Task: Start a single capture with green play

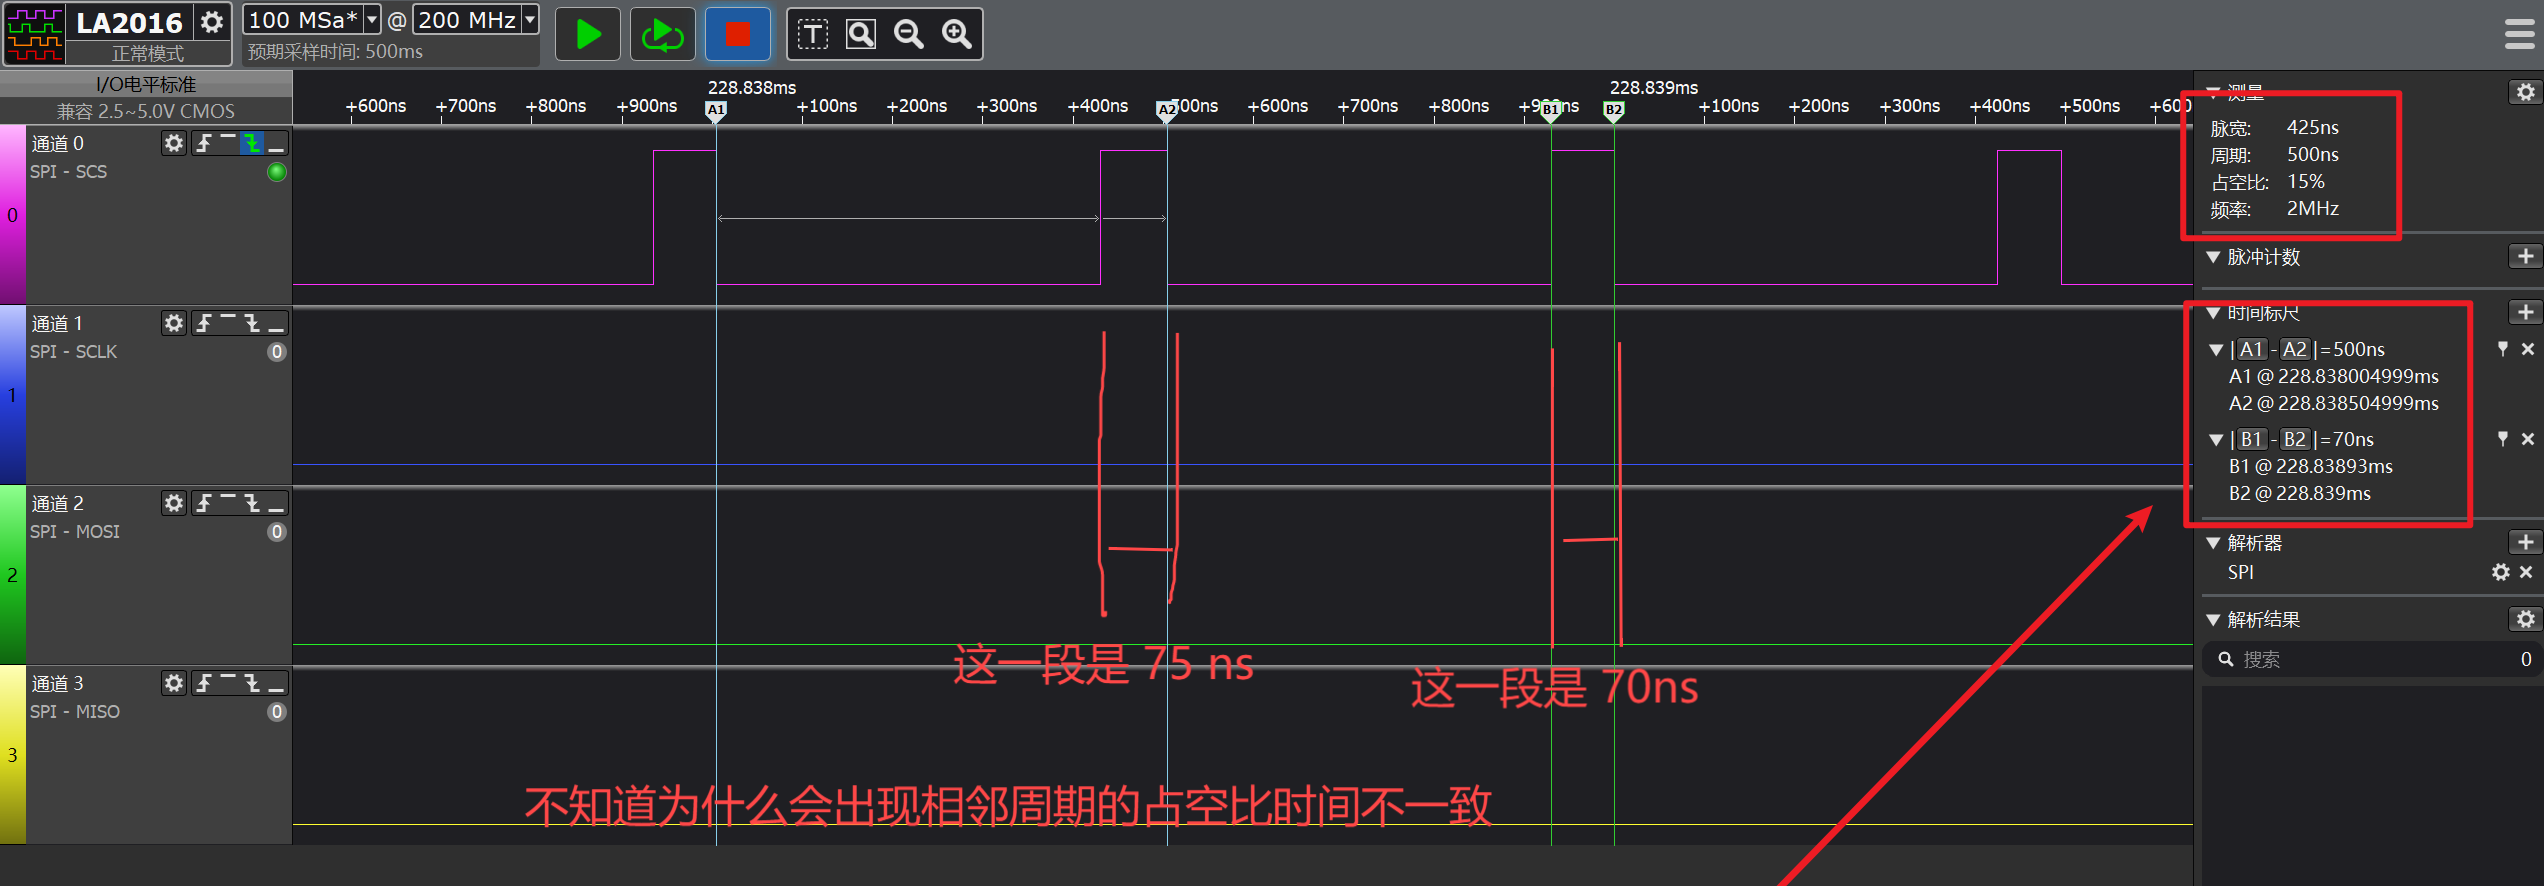Action: pos(588,34)
